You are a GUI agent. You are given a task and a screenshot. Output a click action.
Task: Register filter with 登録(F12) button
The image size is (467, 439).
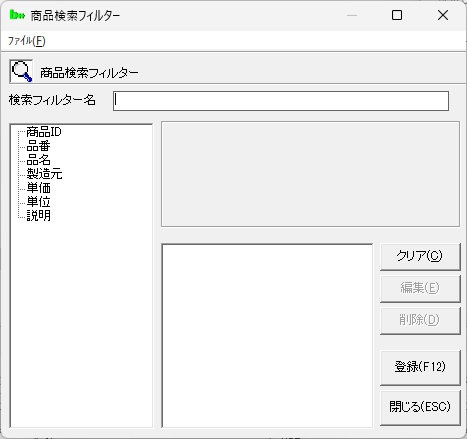pos(420,367)
